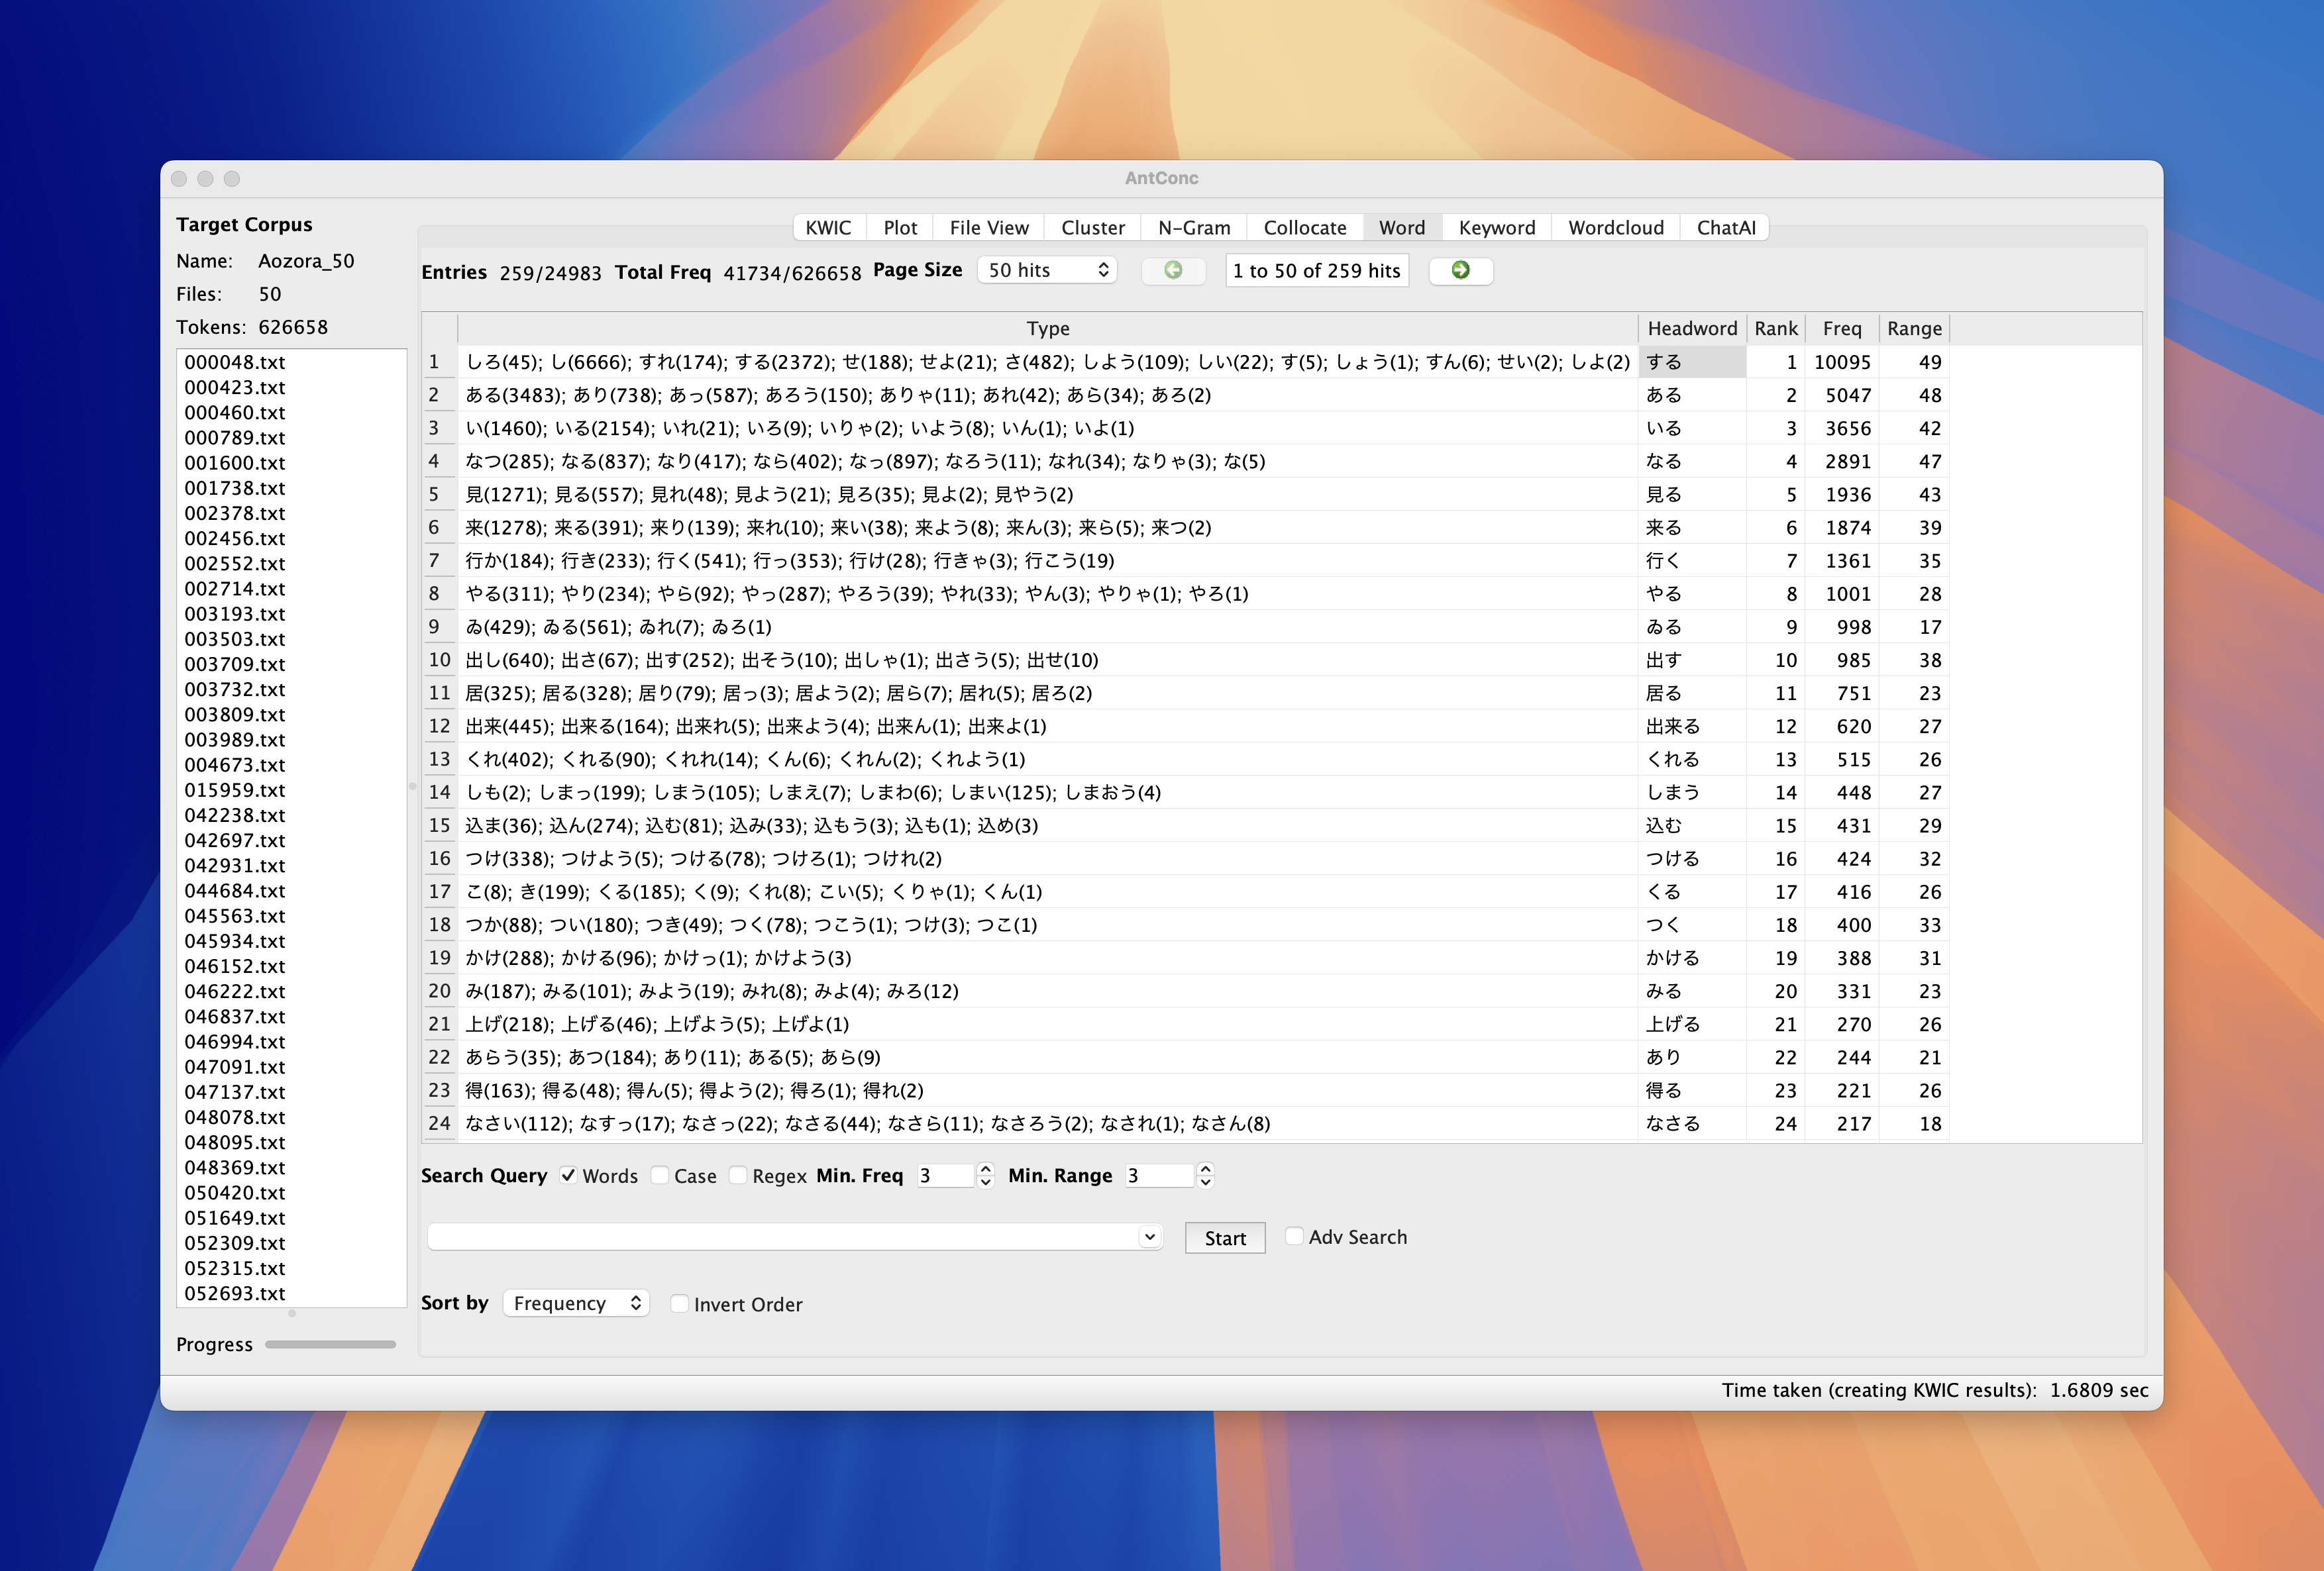Decrease the Min. Range stepper value
The image size is (2324, 1571).
(x=1206, y=1182)
